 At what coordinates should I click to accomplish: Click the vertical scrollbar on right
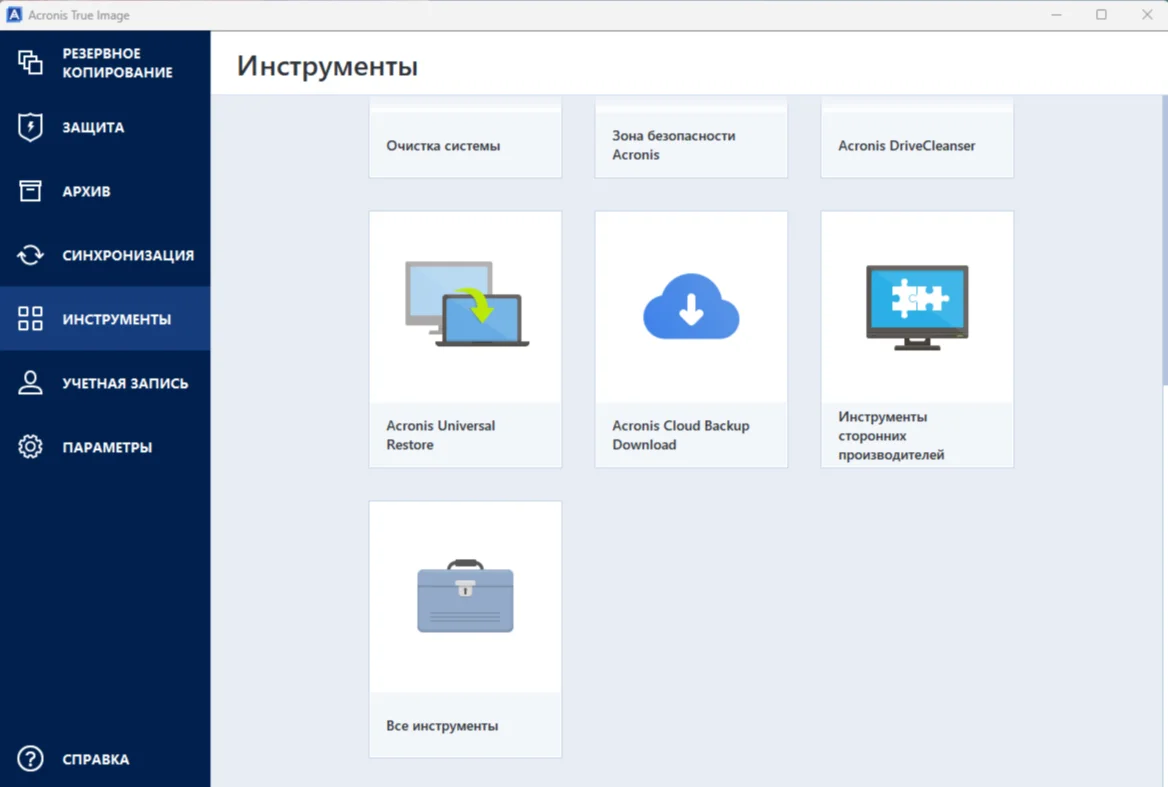click(1163, 240)
